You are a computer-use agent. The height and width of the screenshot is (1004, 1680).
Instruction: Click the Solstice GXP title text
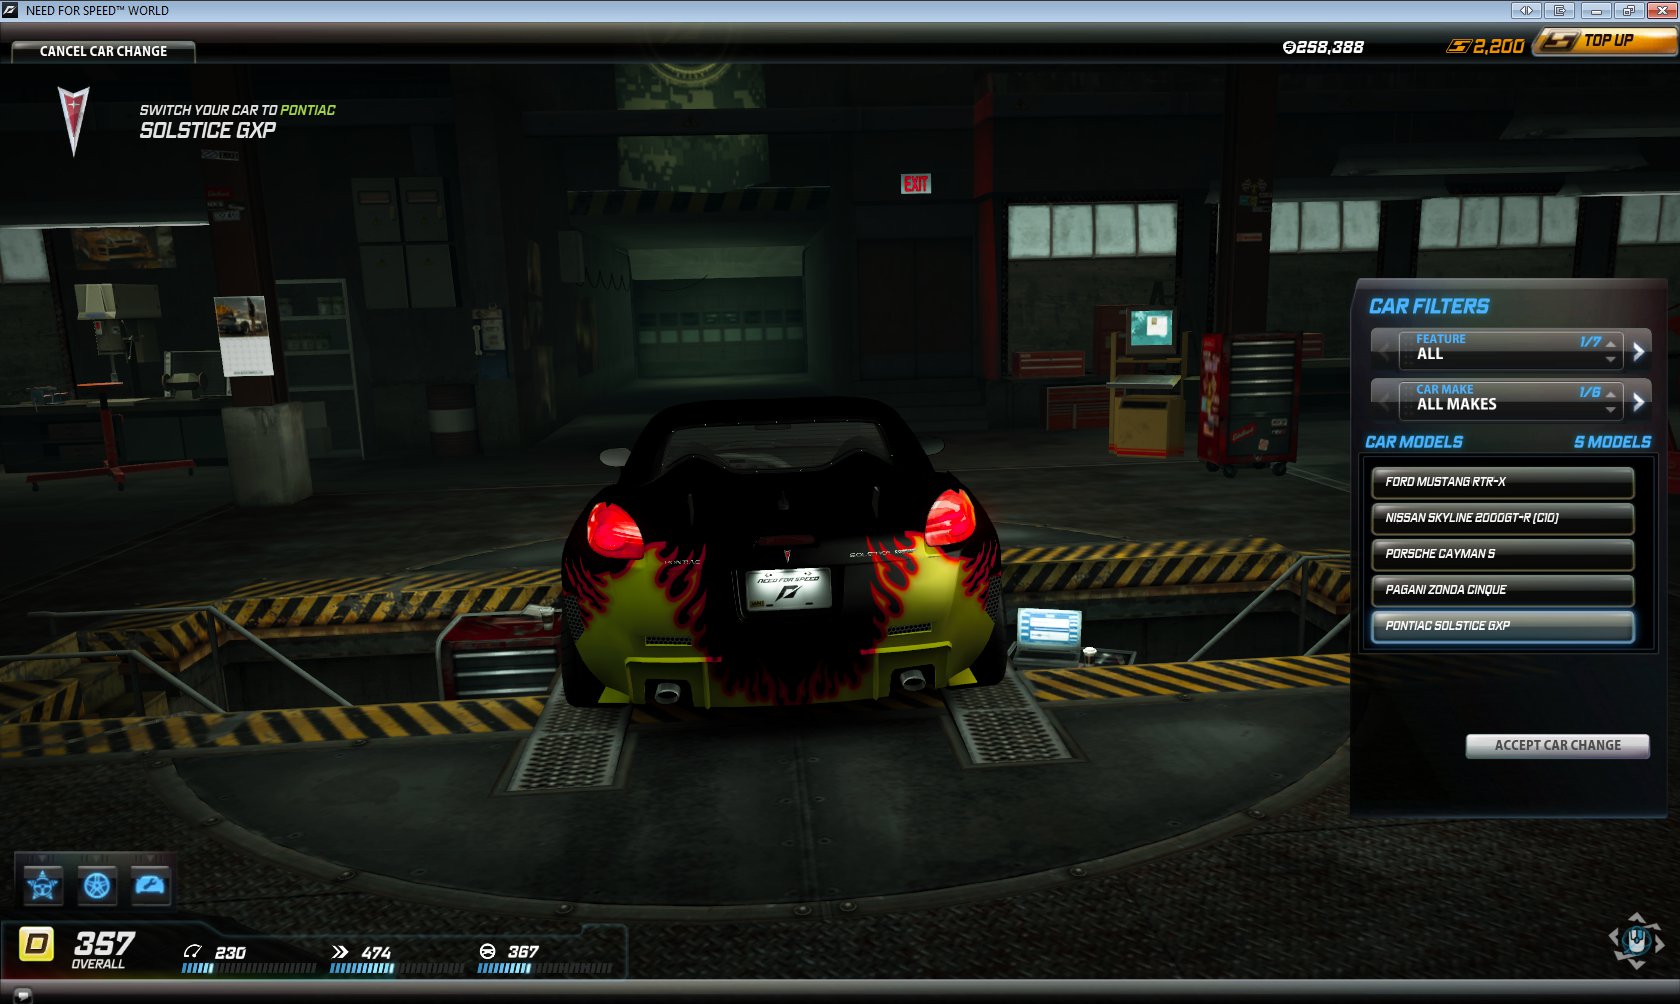tap(207, 130)
